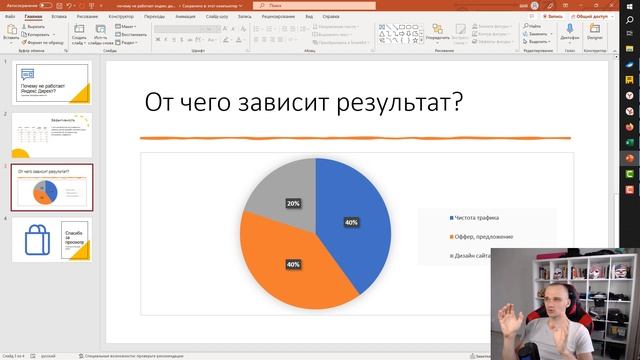Undo the last action in title bar

[x=69, y=6]
